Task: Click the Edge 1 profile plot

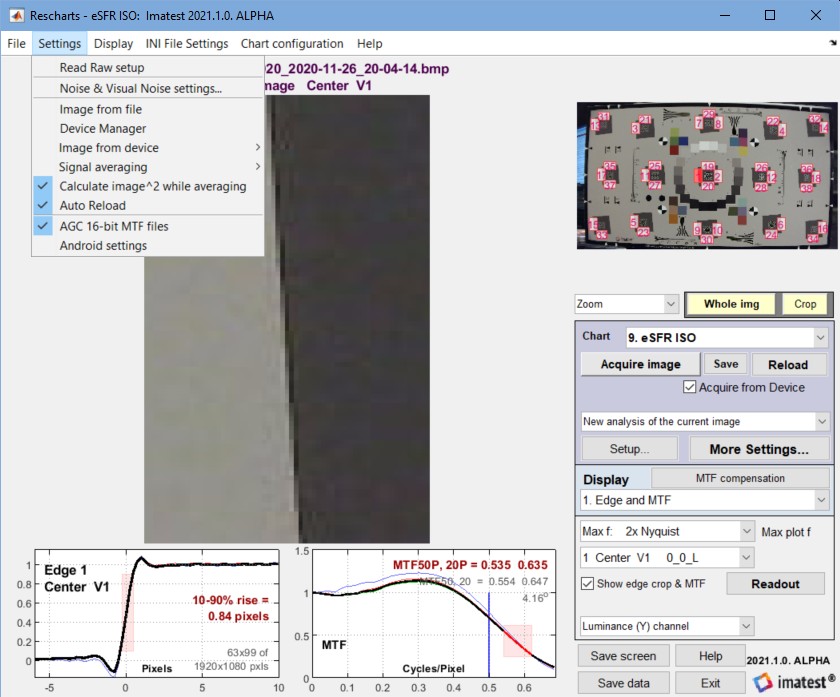Action: click(156, 613)
